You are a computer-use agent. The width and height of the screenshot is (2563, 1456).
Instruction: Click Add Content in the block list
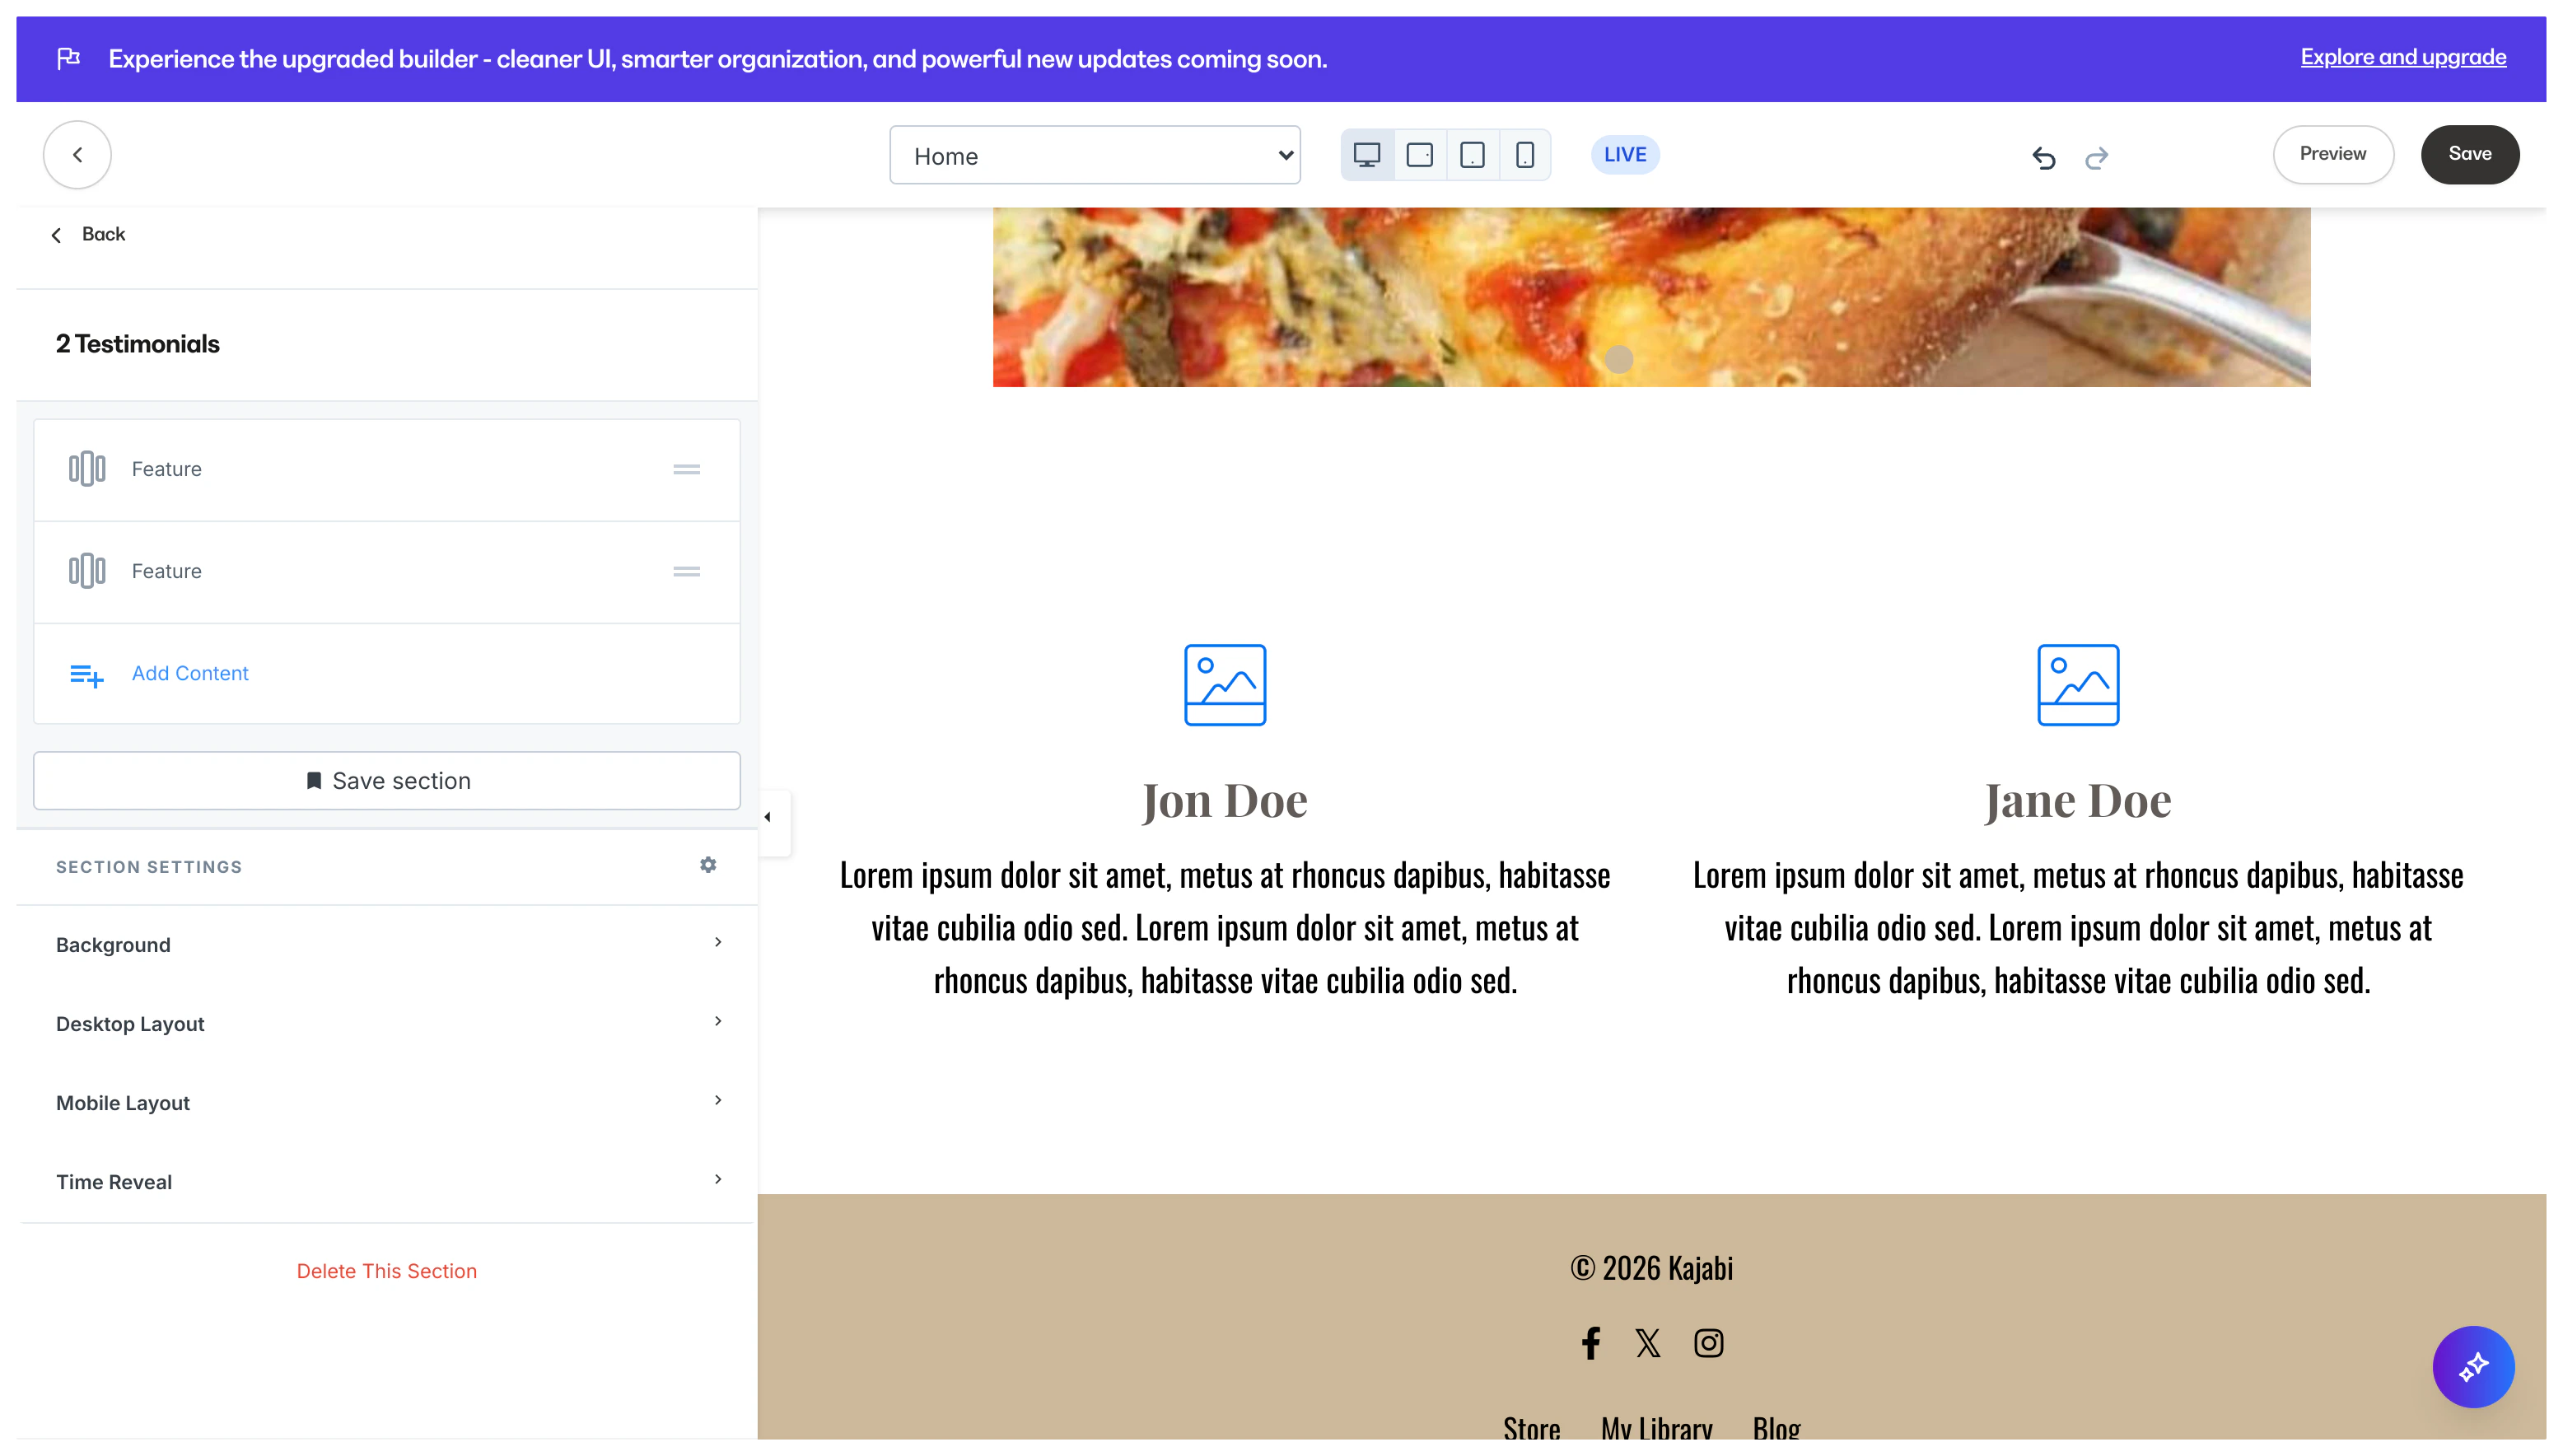coord(190,673)
